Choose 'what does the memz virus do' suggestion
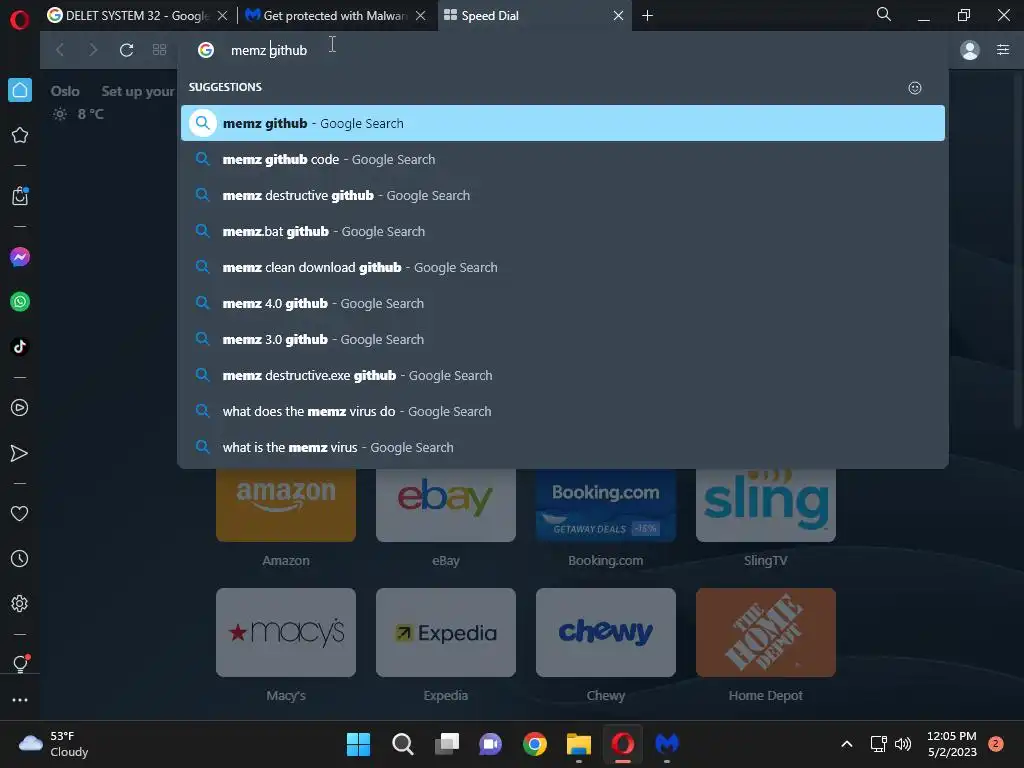 tap(563, 411)
